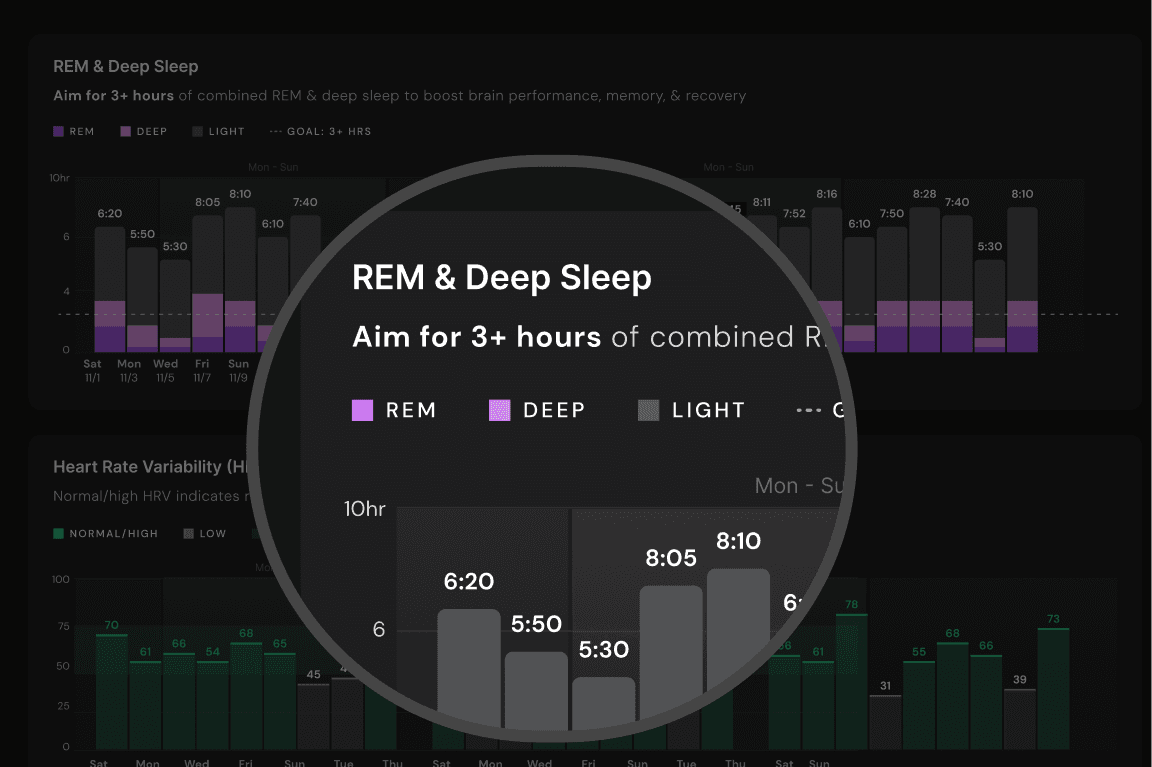This screenshot has width=1152, height=767.
Task: Select the NORMAL/HIGH legend swatch in HRV chart
Action: 59,533
